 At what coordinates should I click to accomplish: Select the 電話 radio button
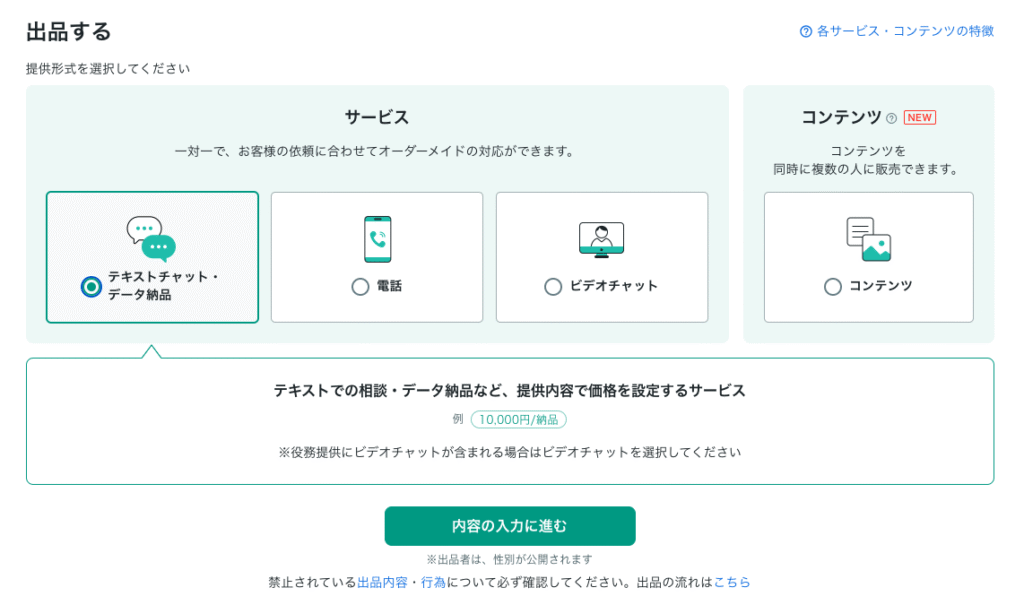tap(360, 286)
